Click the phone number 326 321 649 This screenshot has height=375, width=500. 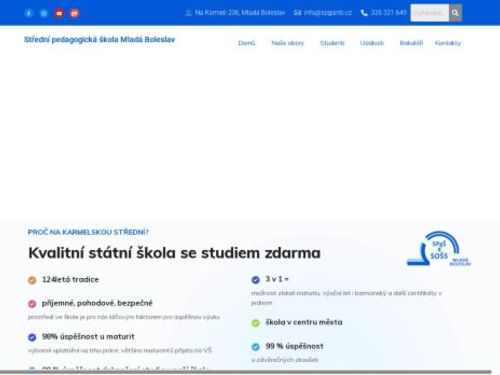(x=389, y=13)
